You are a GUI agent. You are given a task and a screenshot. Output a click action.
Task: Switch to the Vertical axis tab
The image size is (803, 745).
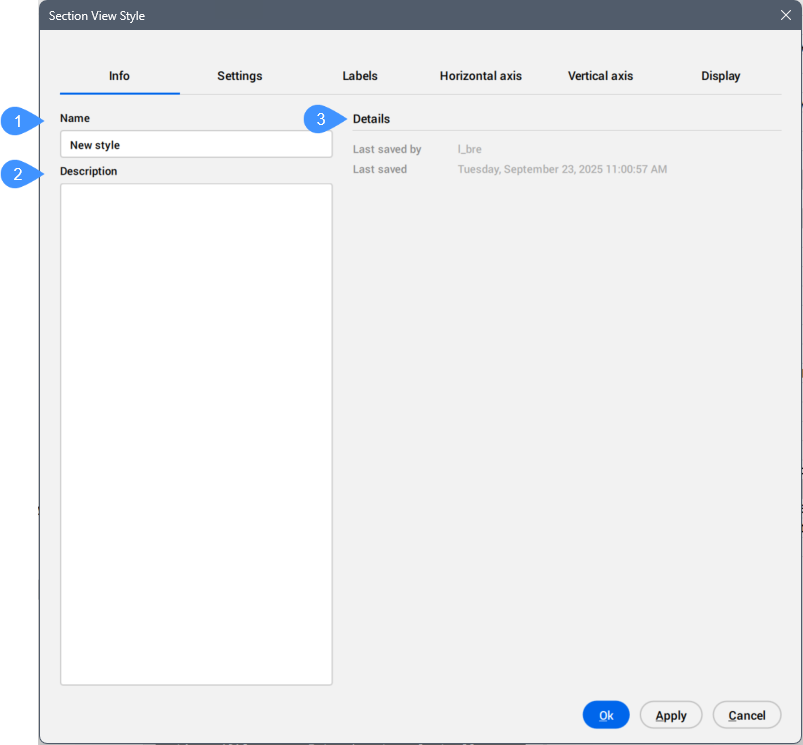[x=600, y=76]
